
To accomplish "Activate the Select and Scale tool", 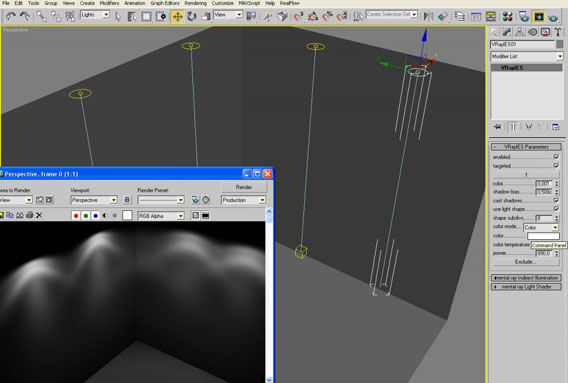I will point(206,16).
